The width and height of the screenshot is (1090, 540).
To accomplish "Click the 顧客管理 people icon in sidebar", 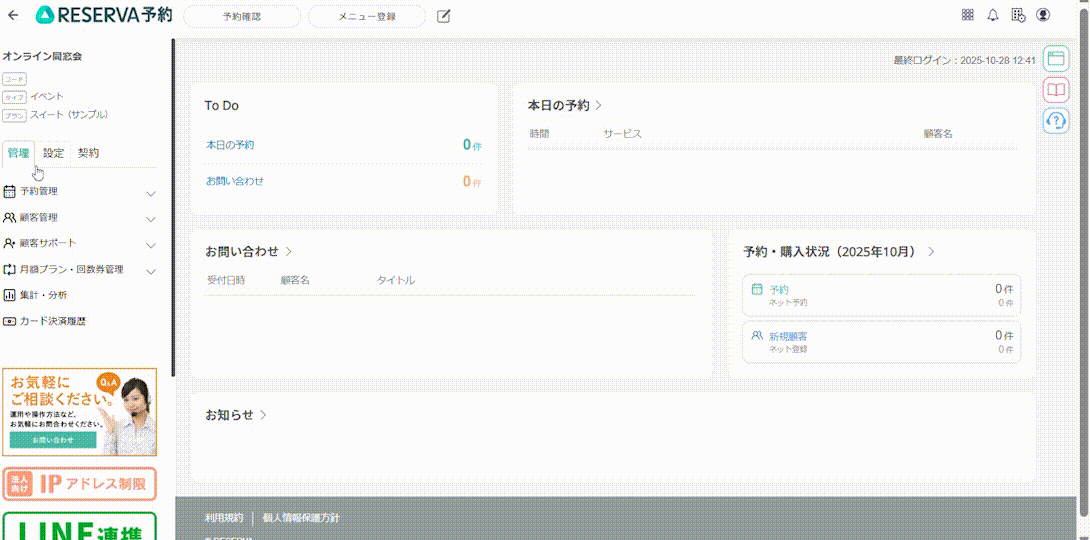I will click(x=10, y=218).
